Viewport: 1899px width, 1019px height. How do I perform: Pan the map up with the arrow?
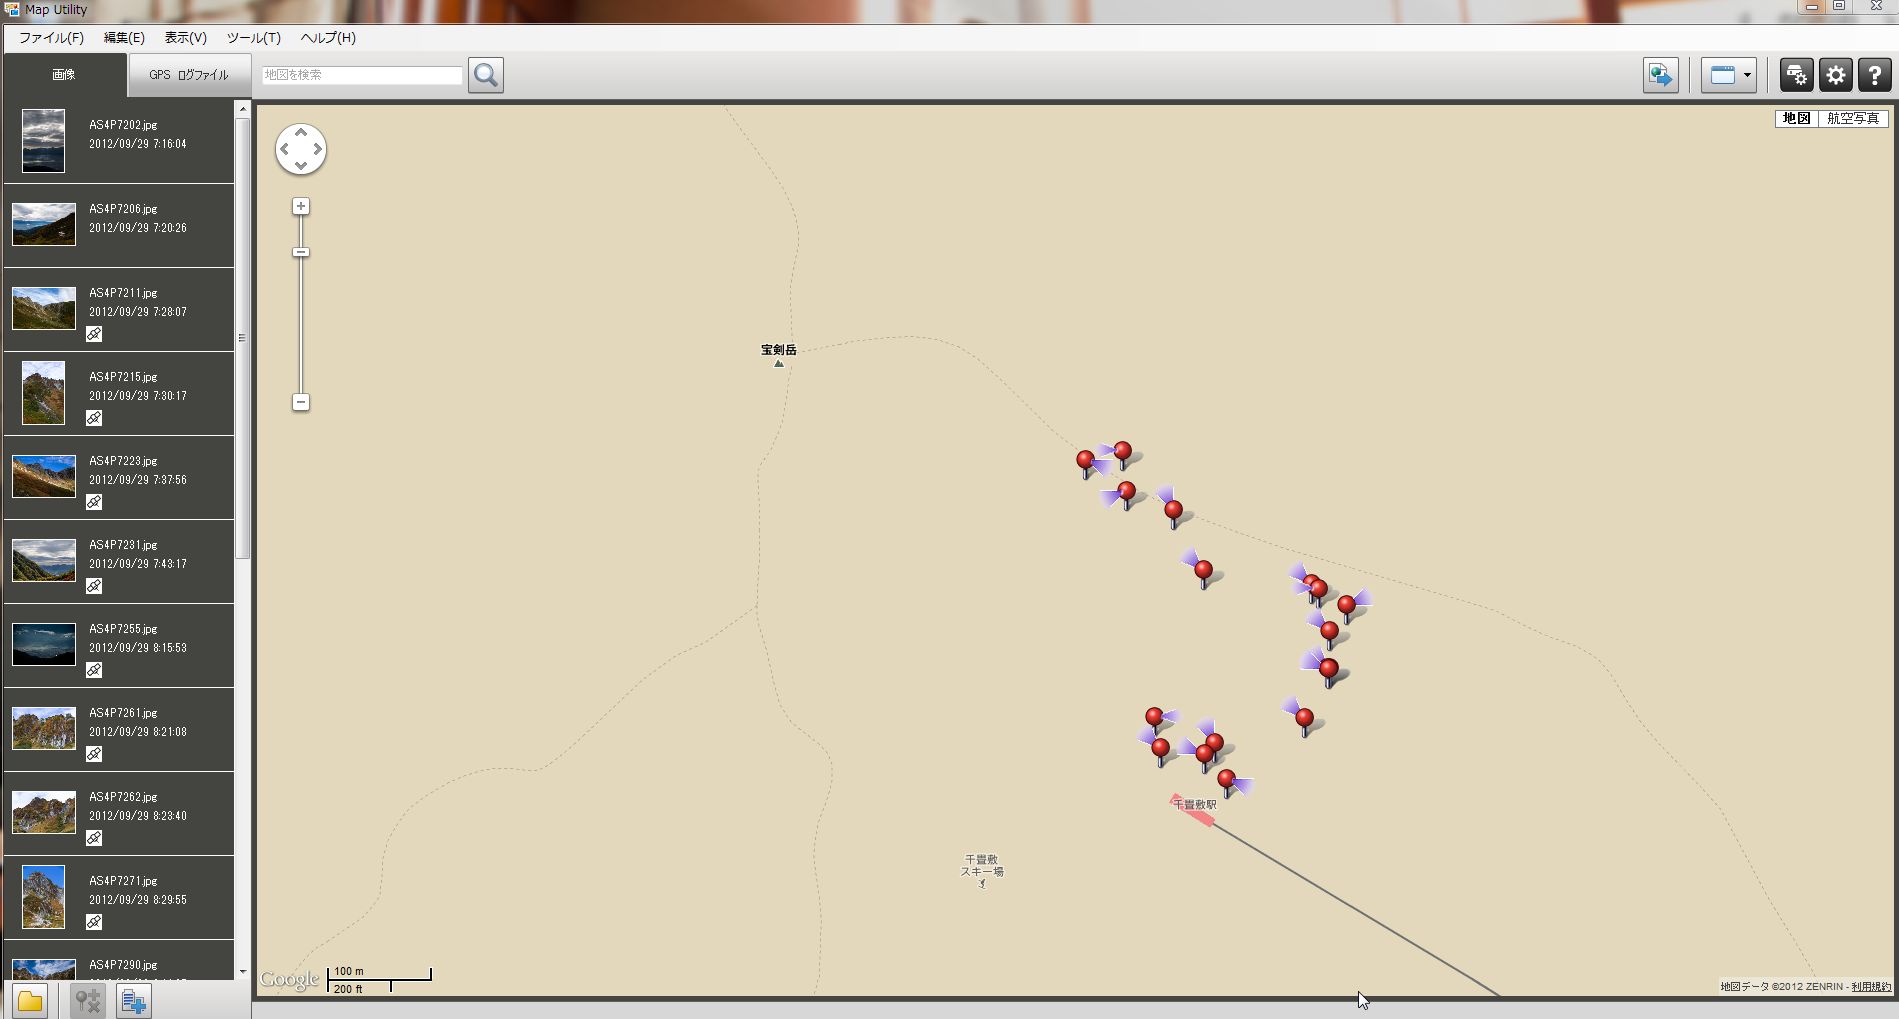click(301, 132)
